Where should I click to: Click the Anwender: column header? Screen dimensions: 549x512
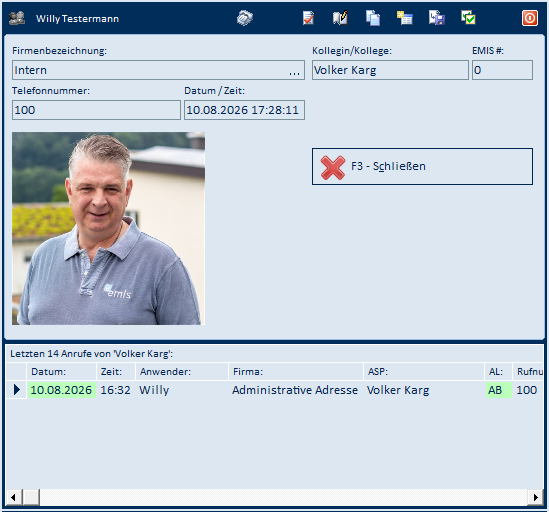click(x=182, y=372)
